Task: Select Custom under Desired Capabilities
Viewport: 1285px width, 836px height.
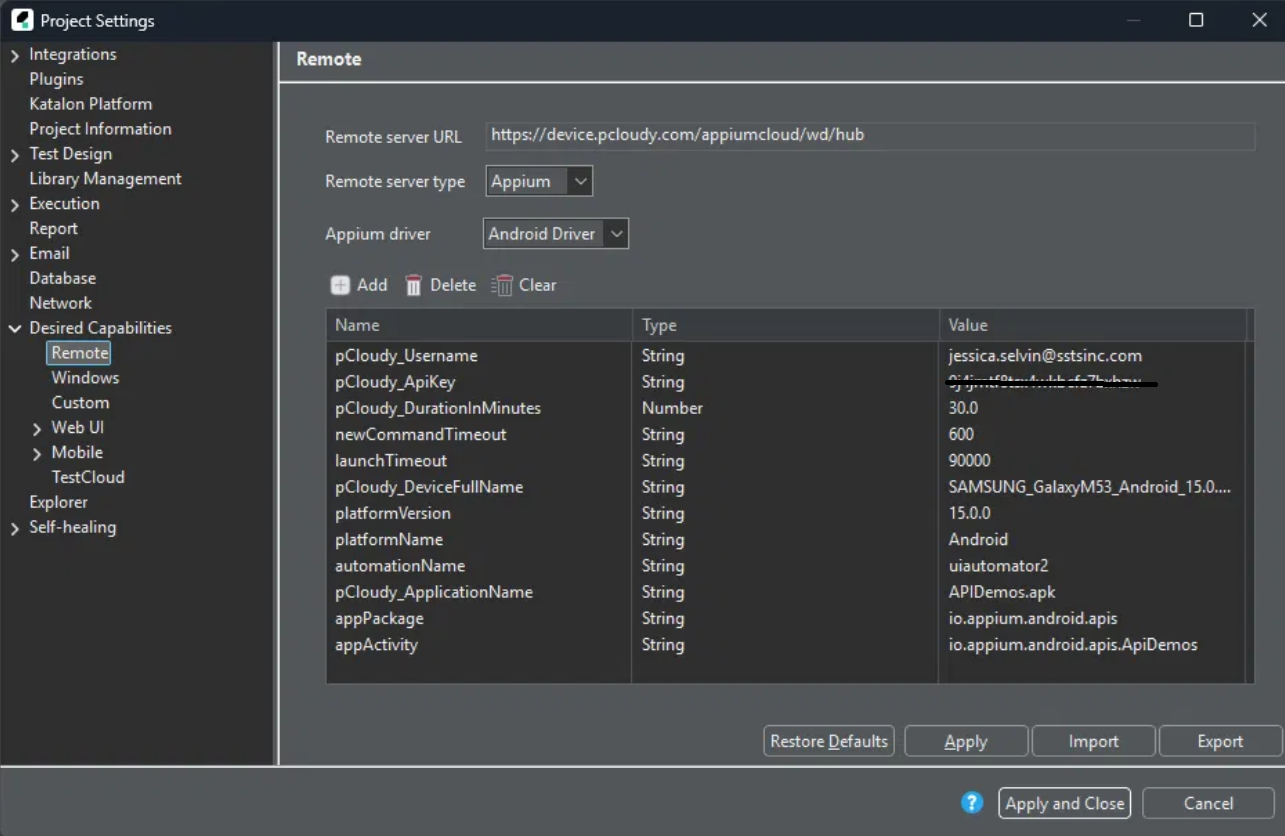Action: point(80,403)
